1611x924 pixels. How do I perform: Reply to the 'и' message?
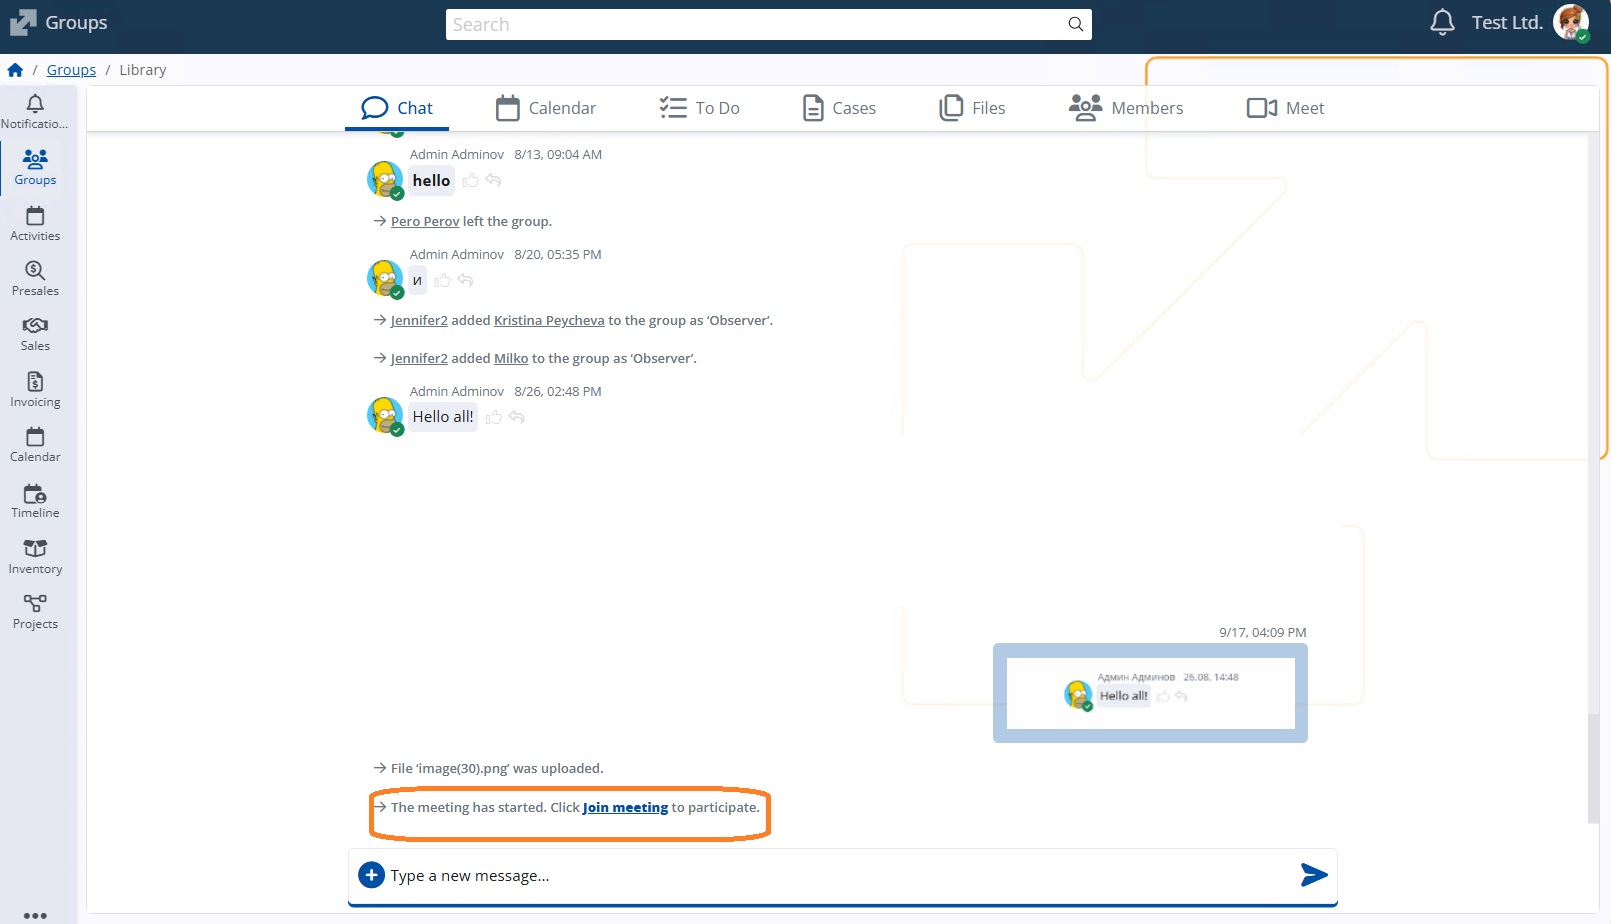[465, 281]
